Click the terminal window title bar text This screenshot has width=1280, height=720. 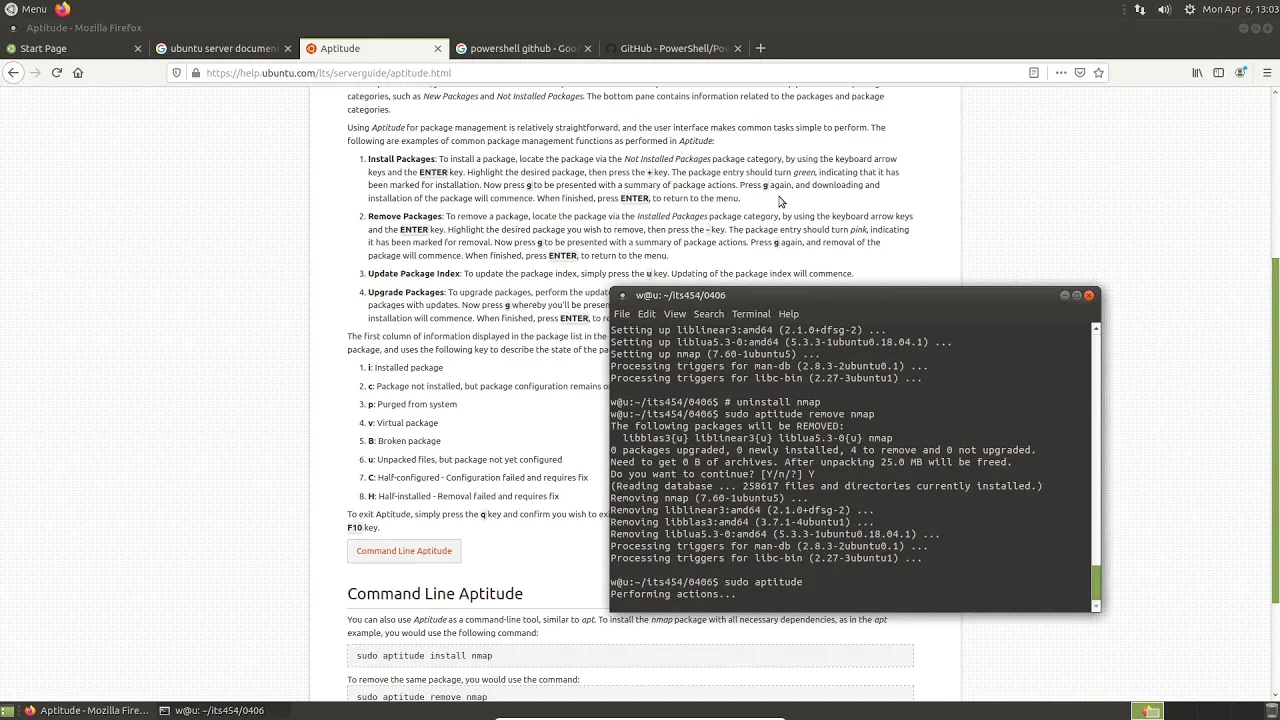click(x=680, y=295)
